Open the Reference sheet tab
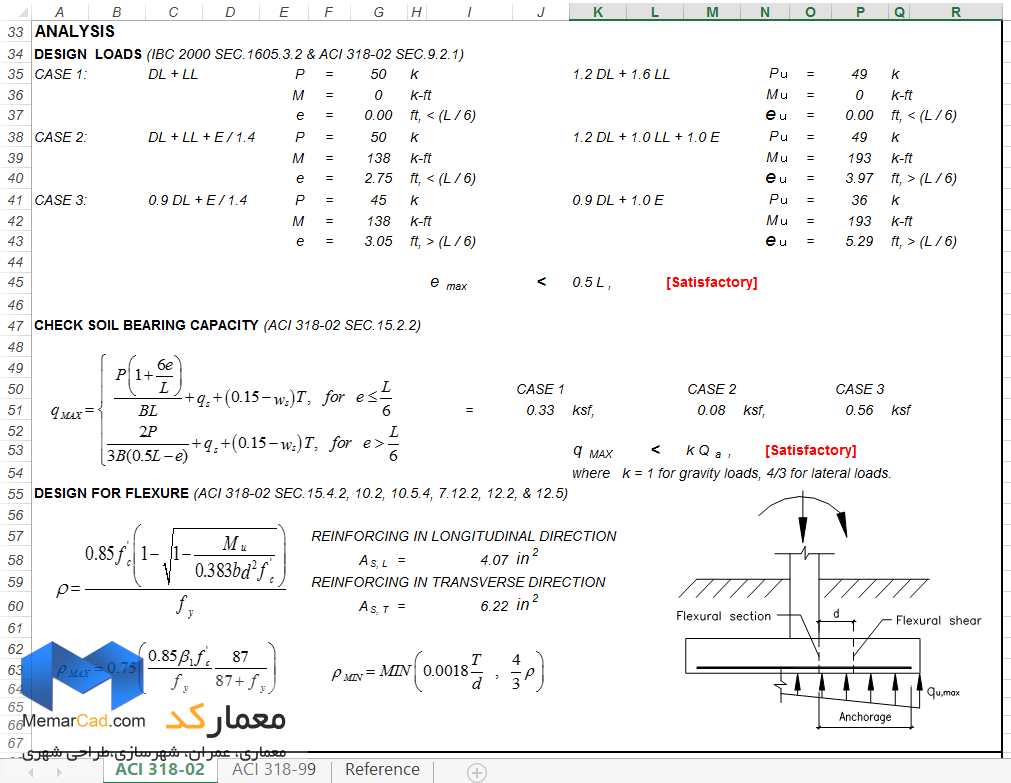Viewport: 1011px width, 783px height. (382, 769)
